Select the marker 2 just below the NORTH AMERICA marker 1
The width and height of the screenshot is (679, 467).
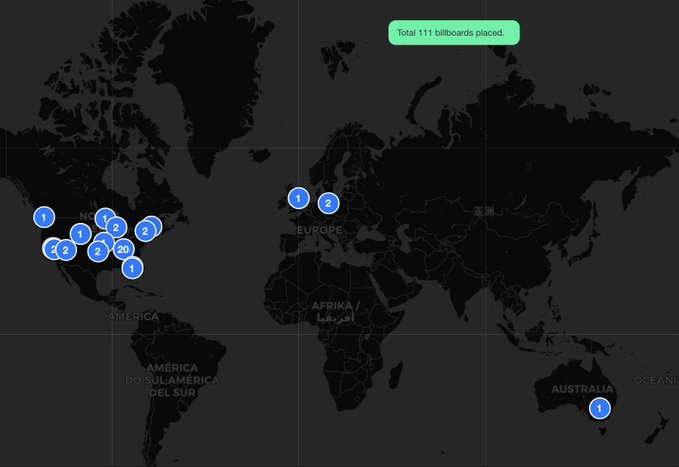(116, 228)
